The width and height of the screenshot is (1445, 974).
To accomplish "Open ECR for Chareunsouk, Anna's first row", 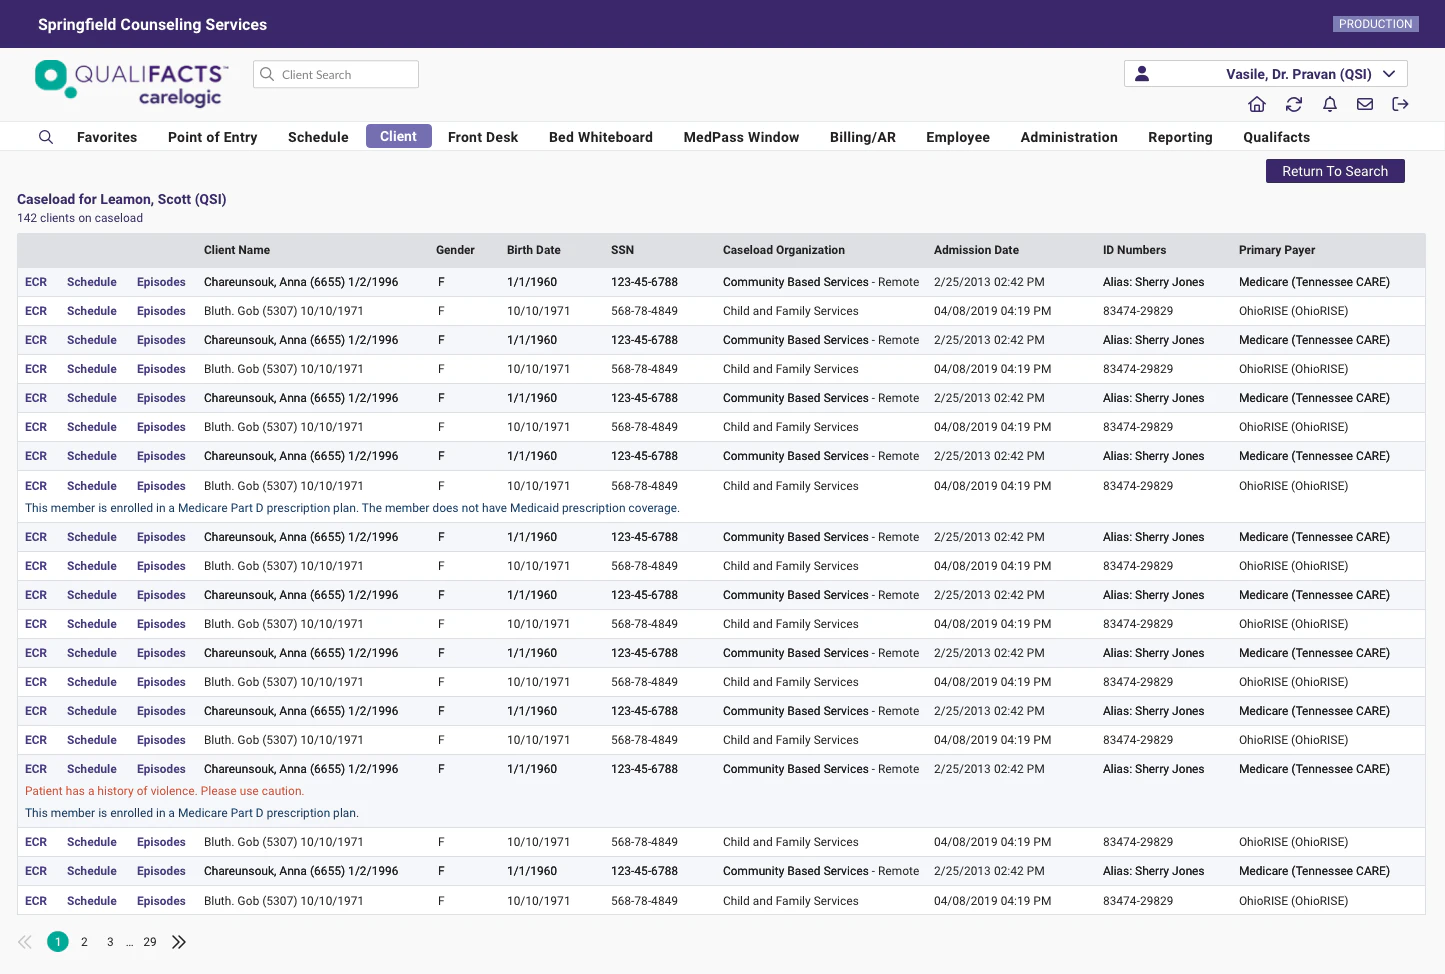I will click(35, 282).
